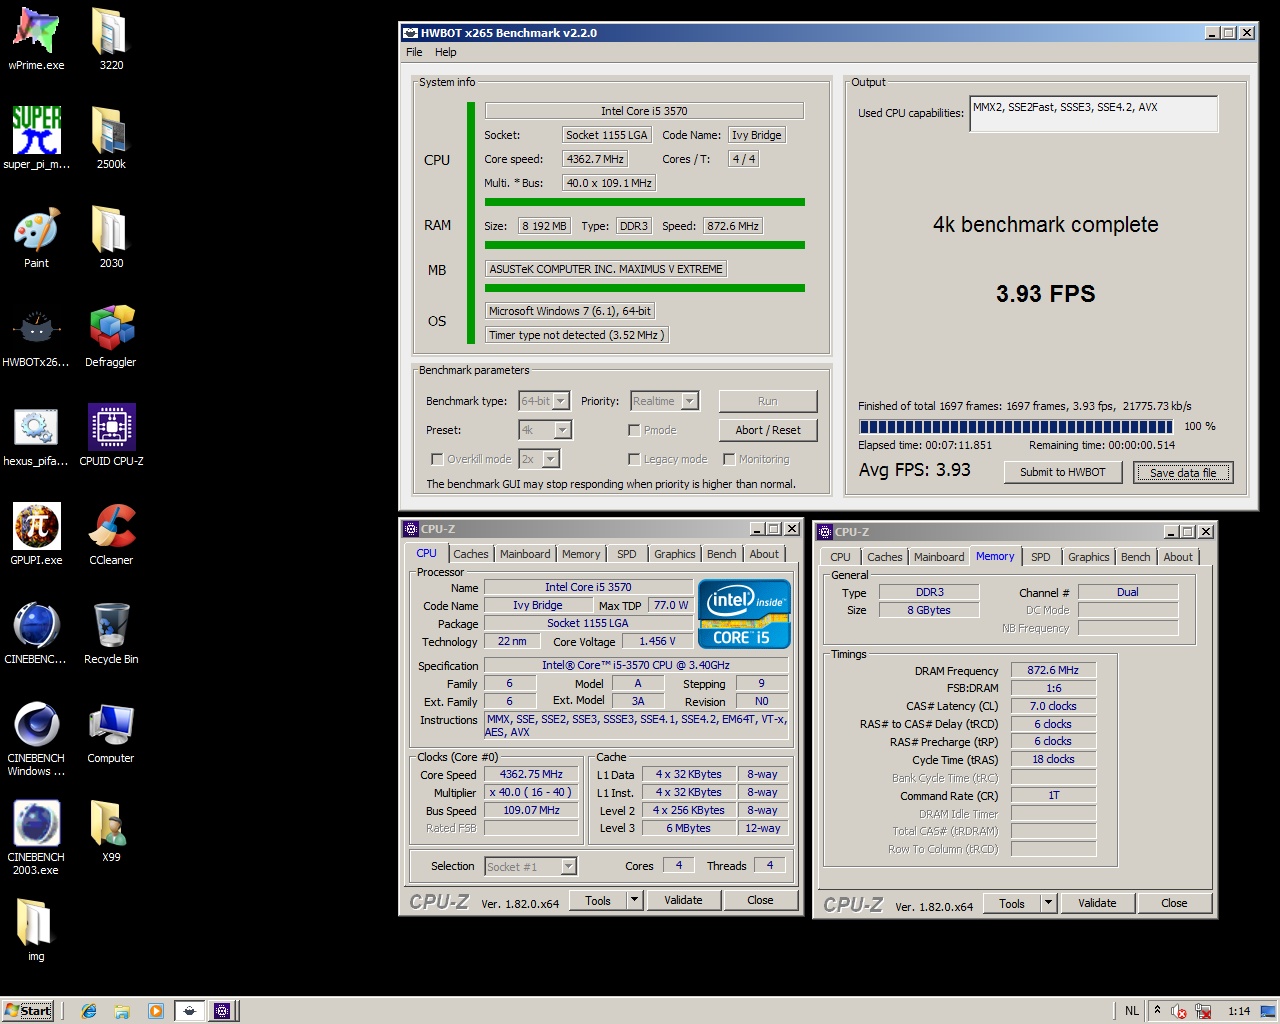The width and height of the screenshot is (1280, 1024).
Task: Toggle the Monitoring checkbox
Action: click(x=729, y=459)
